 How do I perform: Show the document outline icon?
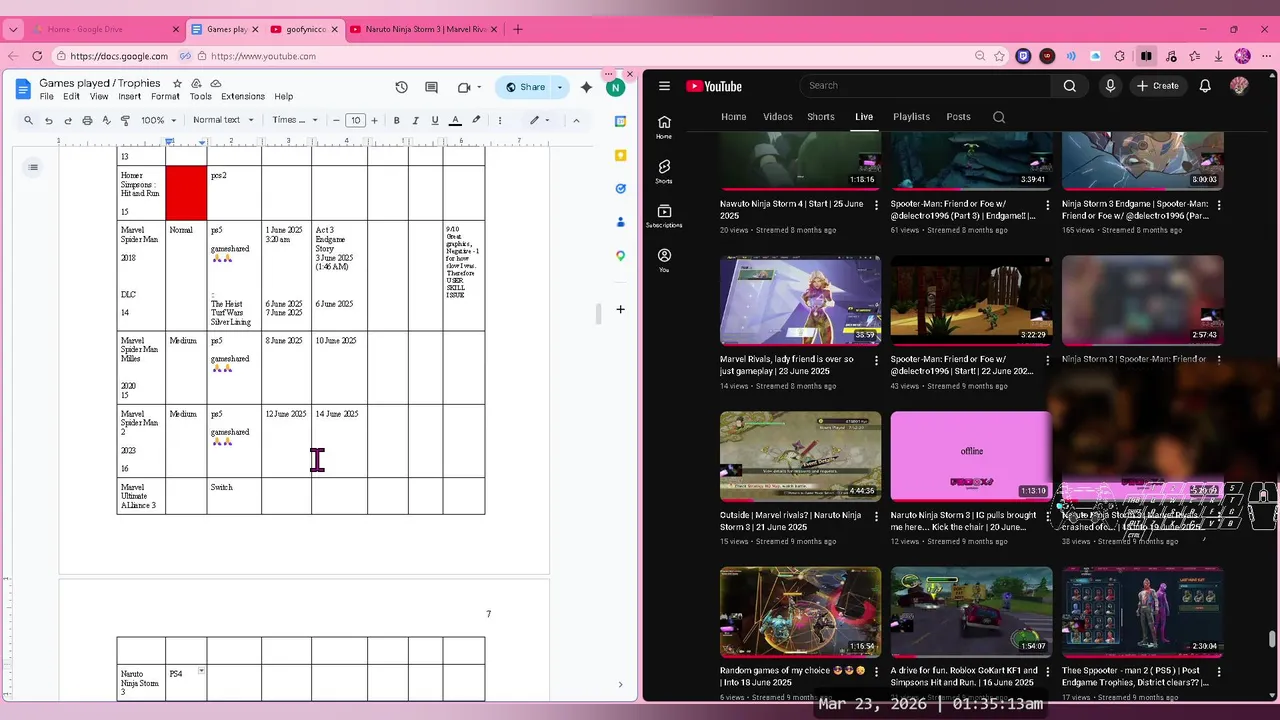point(33,167)
